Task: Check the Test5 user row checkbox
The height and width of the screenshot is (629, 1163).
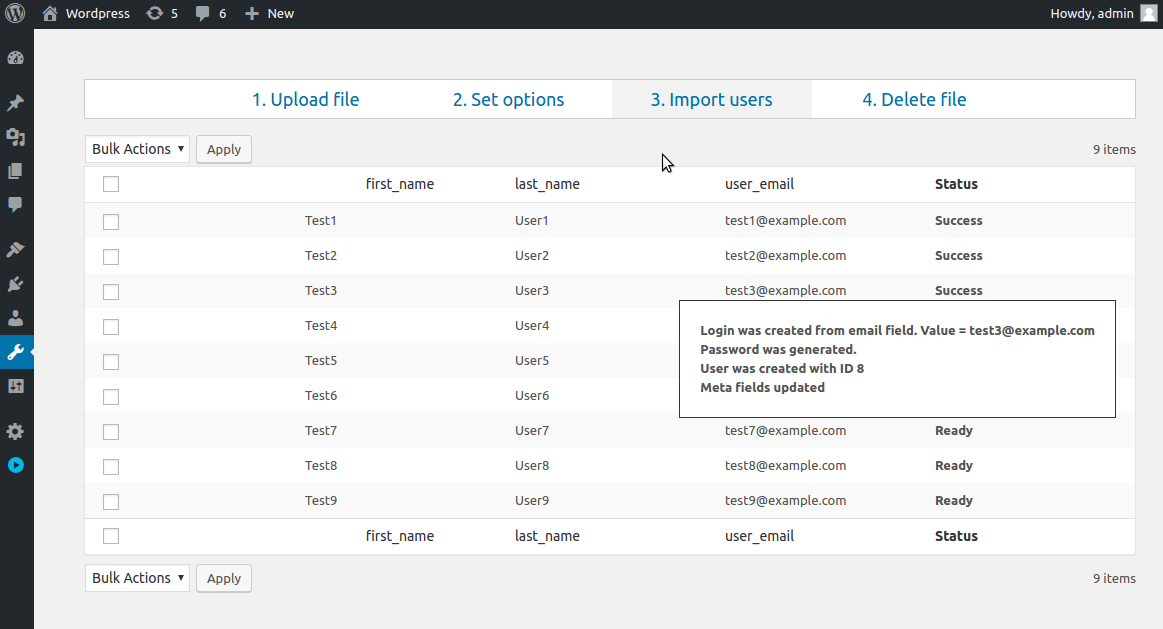Action: [x=111, y=361]
